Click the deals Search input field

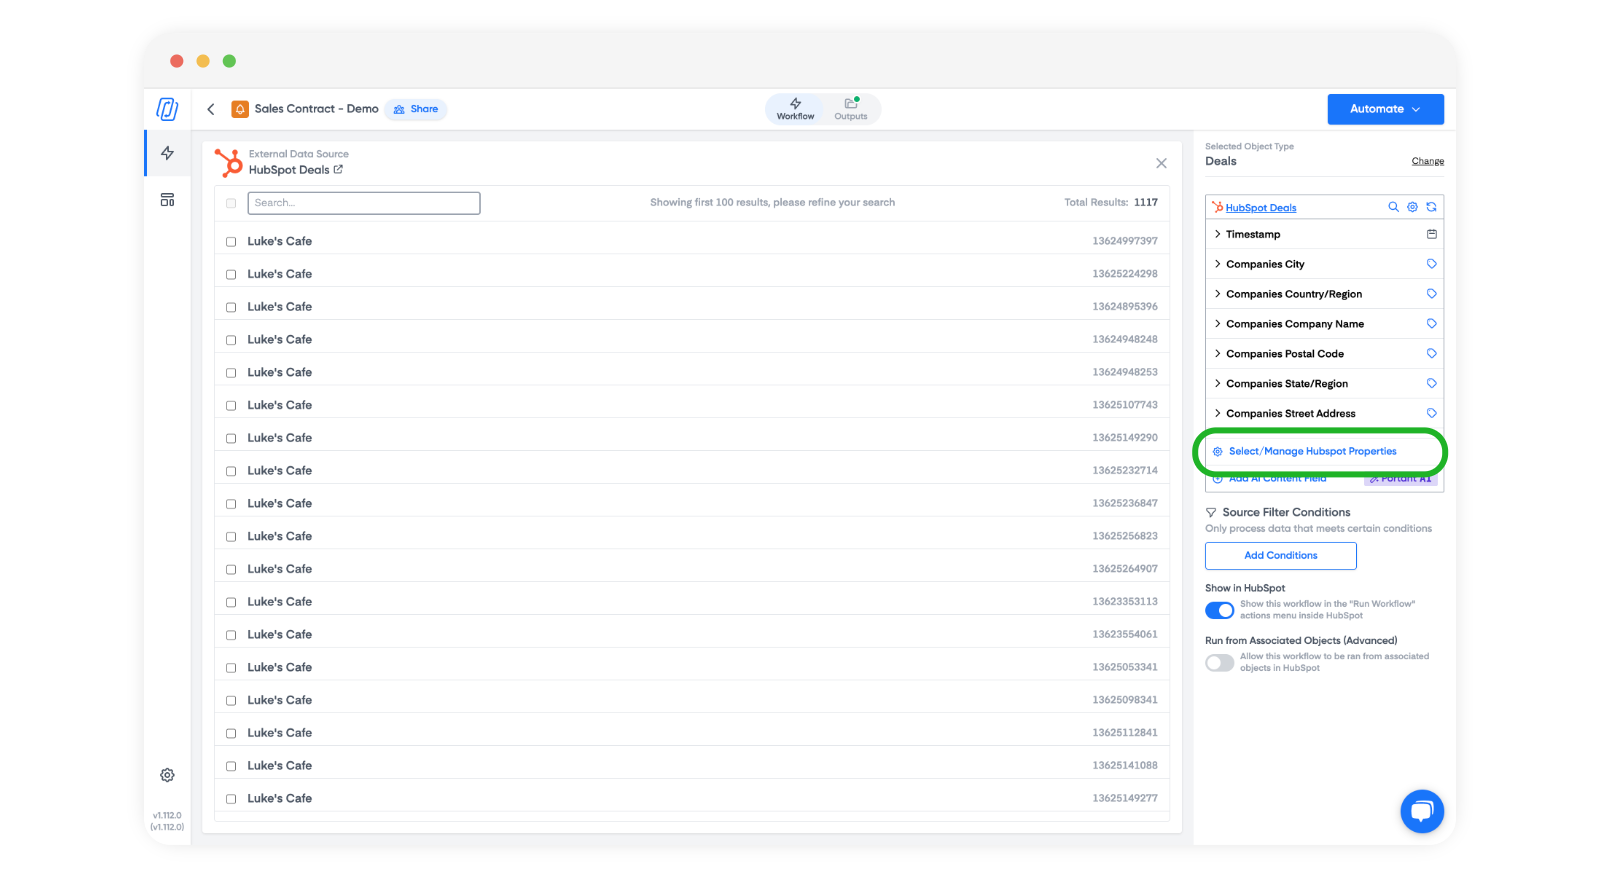[364, 203]
